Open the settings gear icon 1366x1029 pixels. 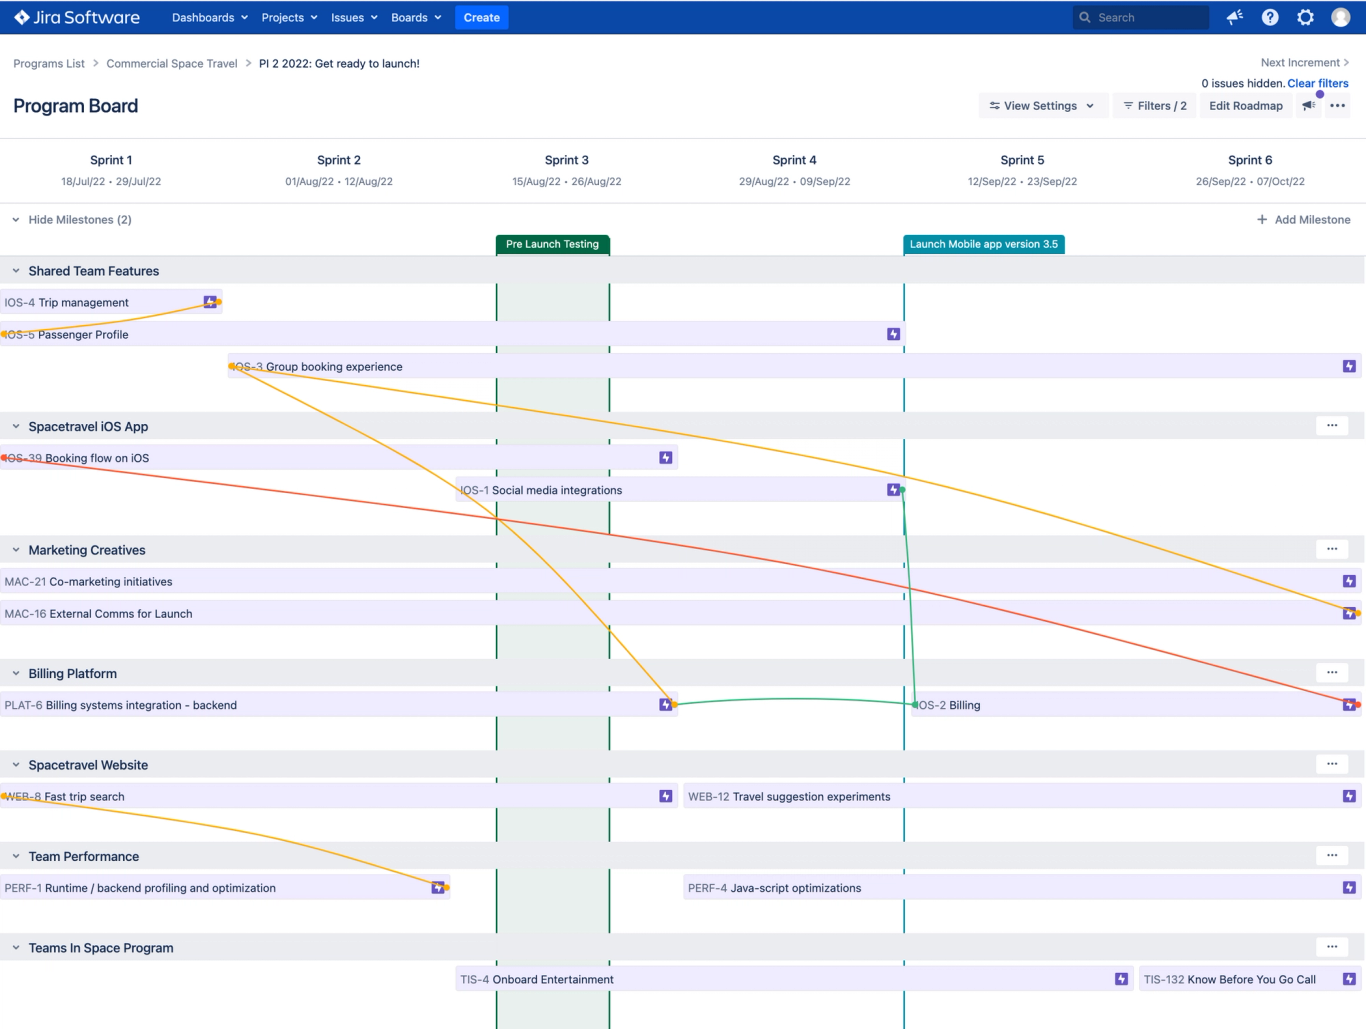click(x=1305, y=17)
